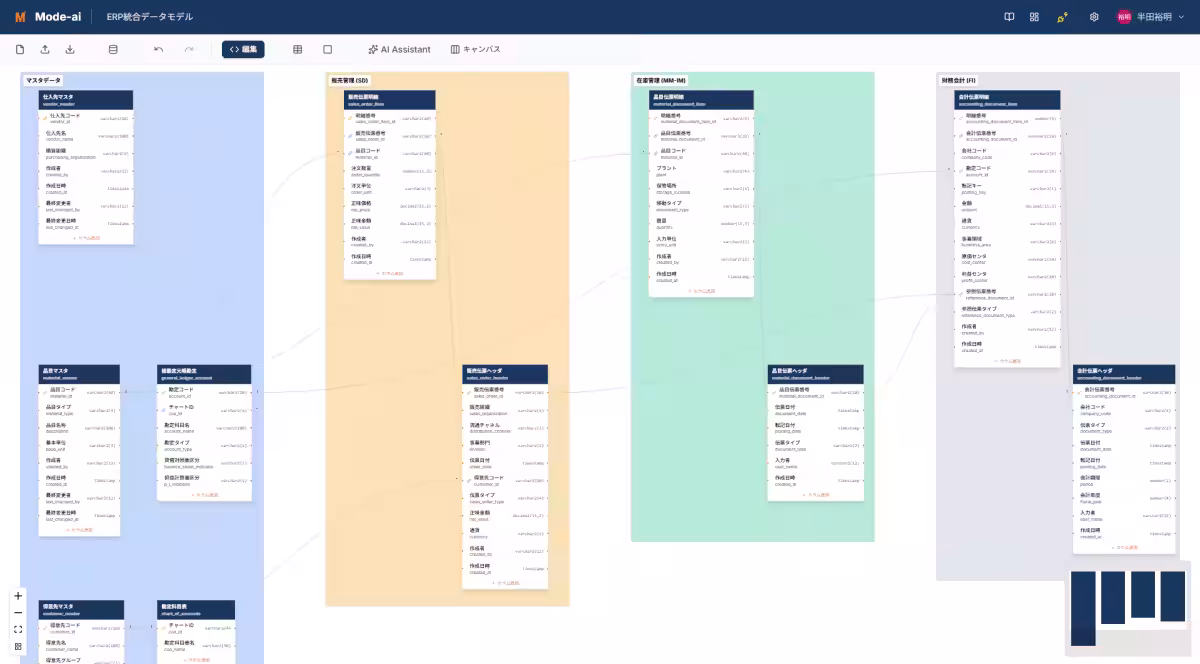
Task: Open the layout grid icon in zoom controls
Action: pos(18,646)
